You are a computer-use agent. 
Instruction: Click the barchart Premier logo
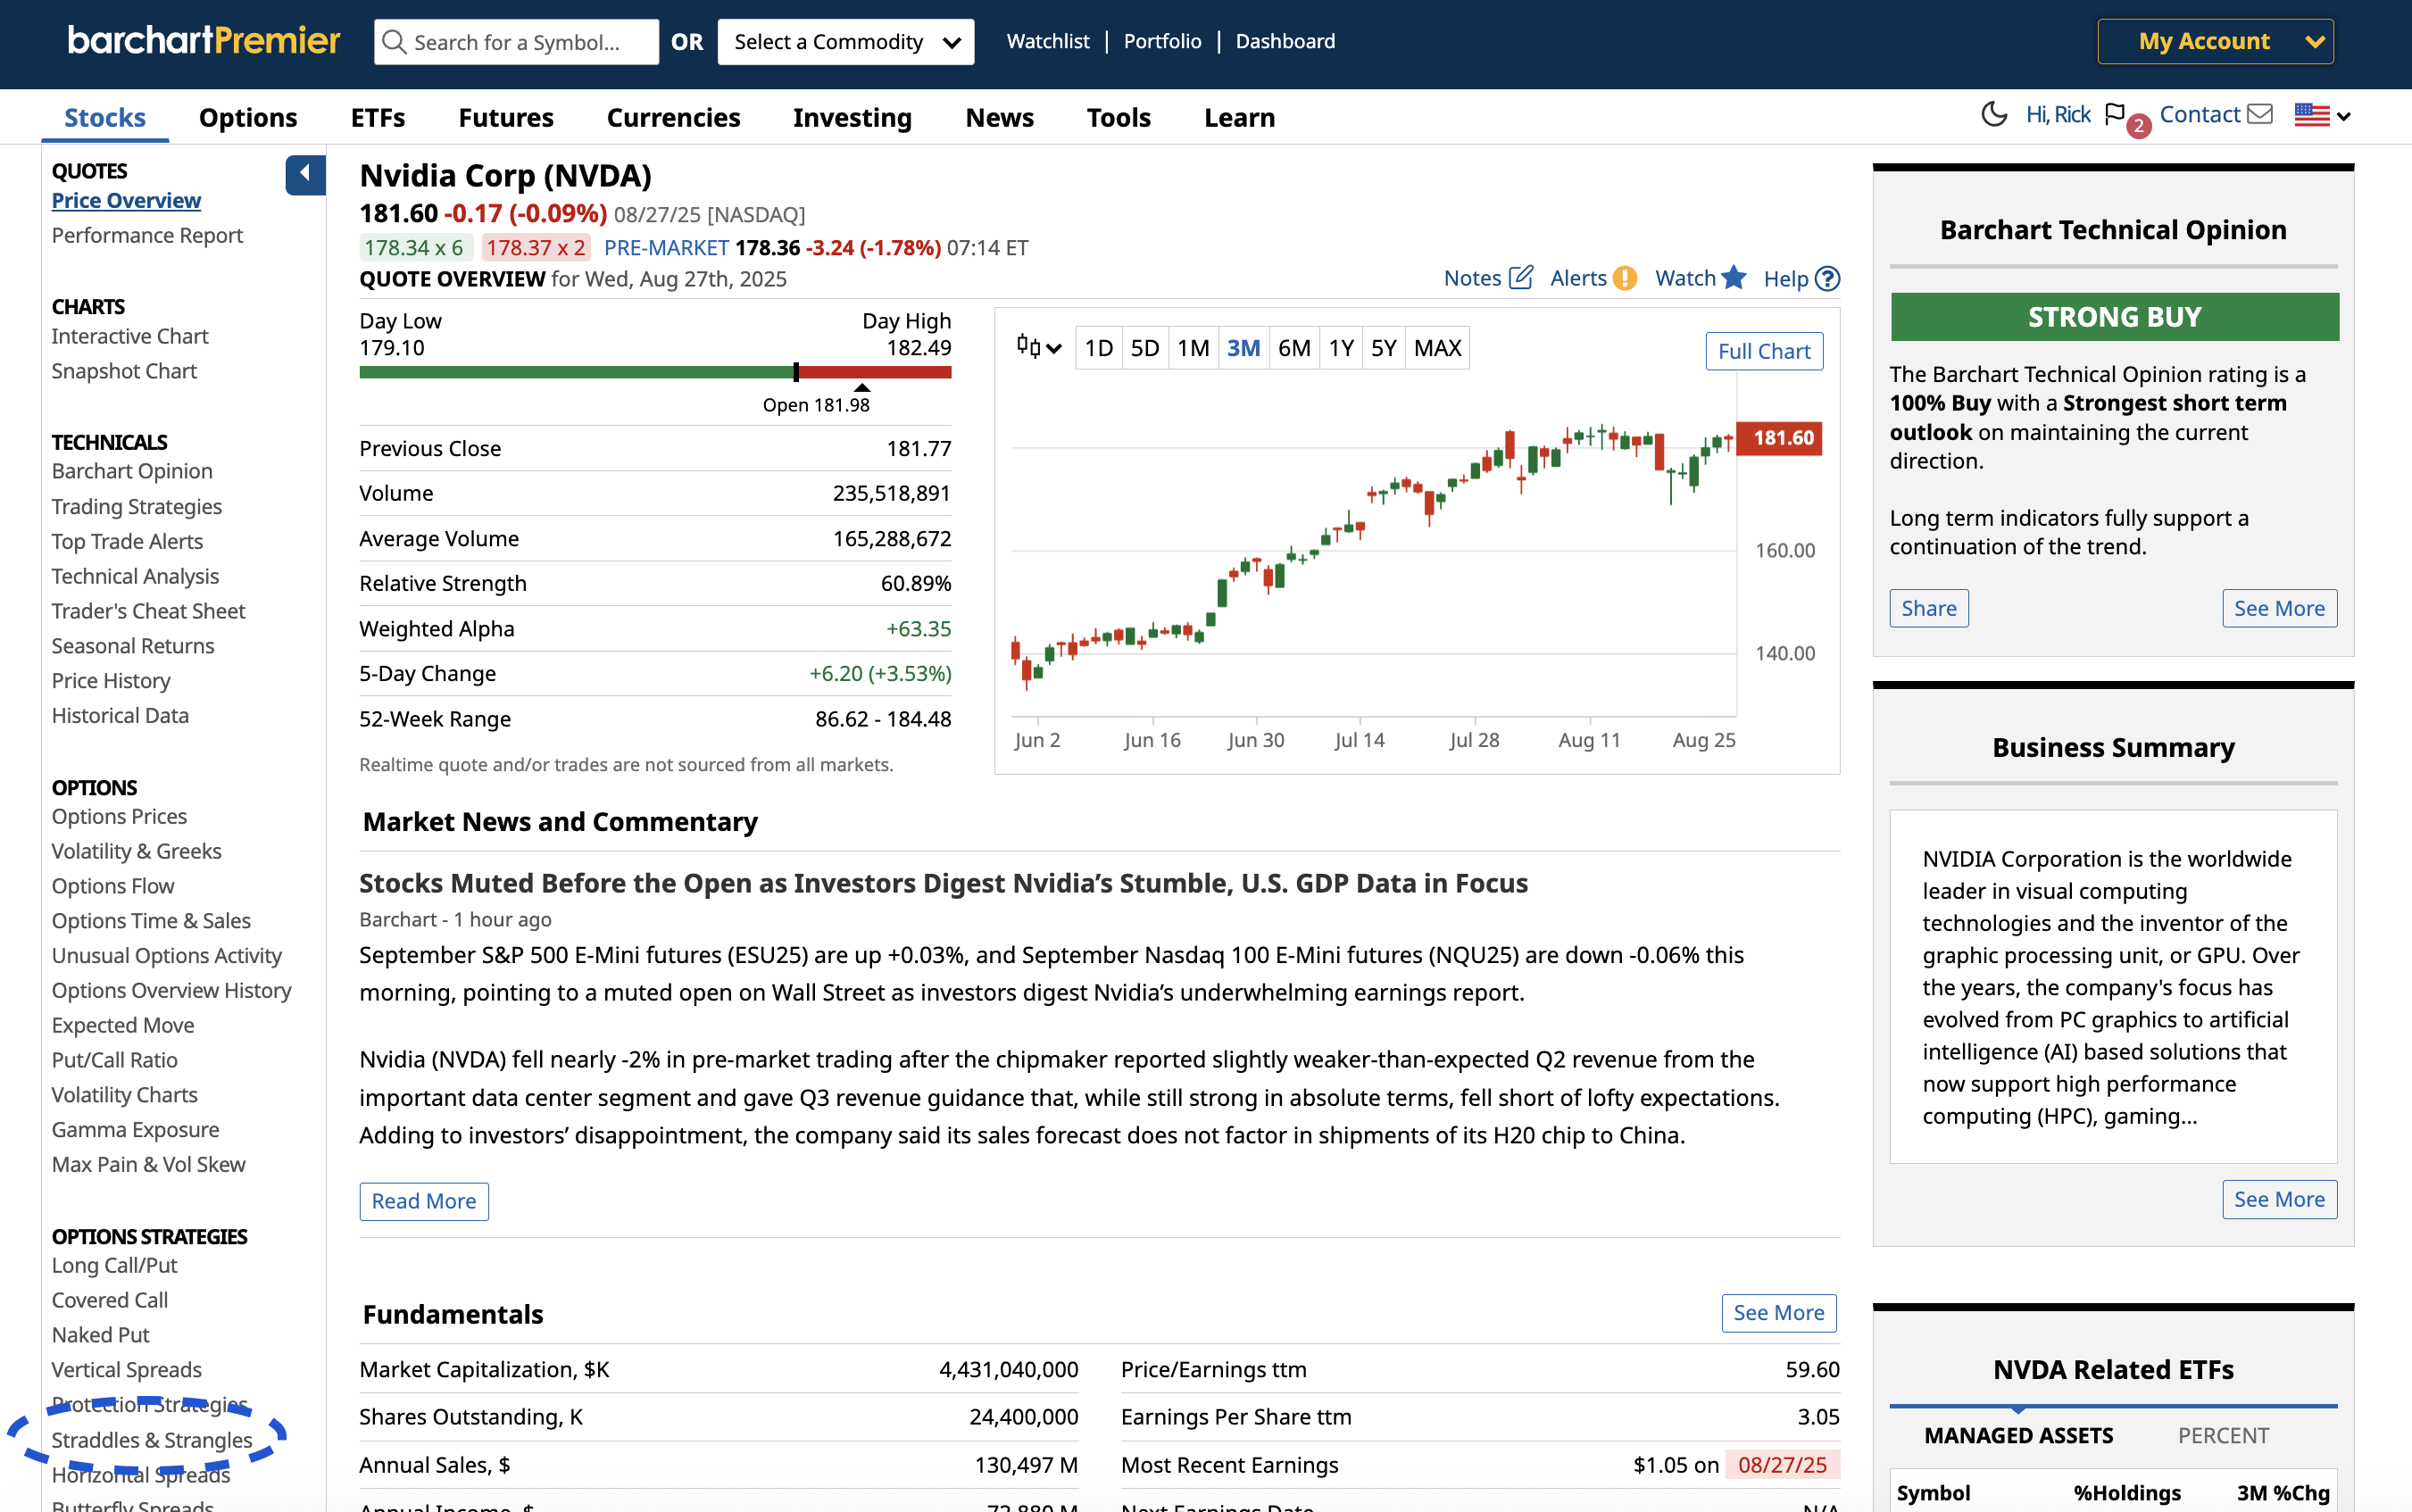click(x=204, y=40)
